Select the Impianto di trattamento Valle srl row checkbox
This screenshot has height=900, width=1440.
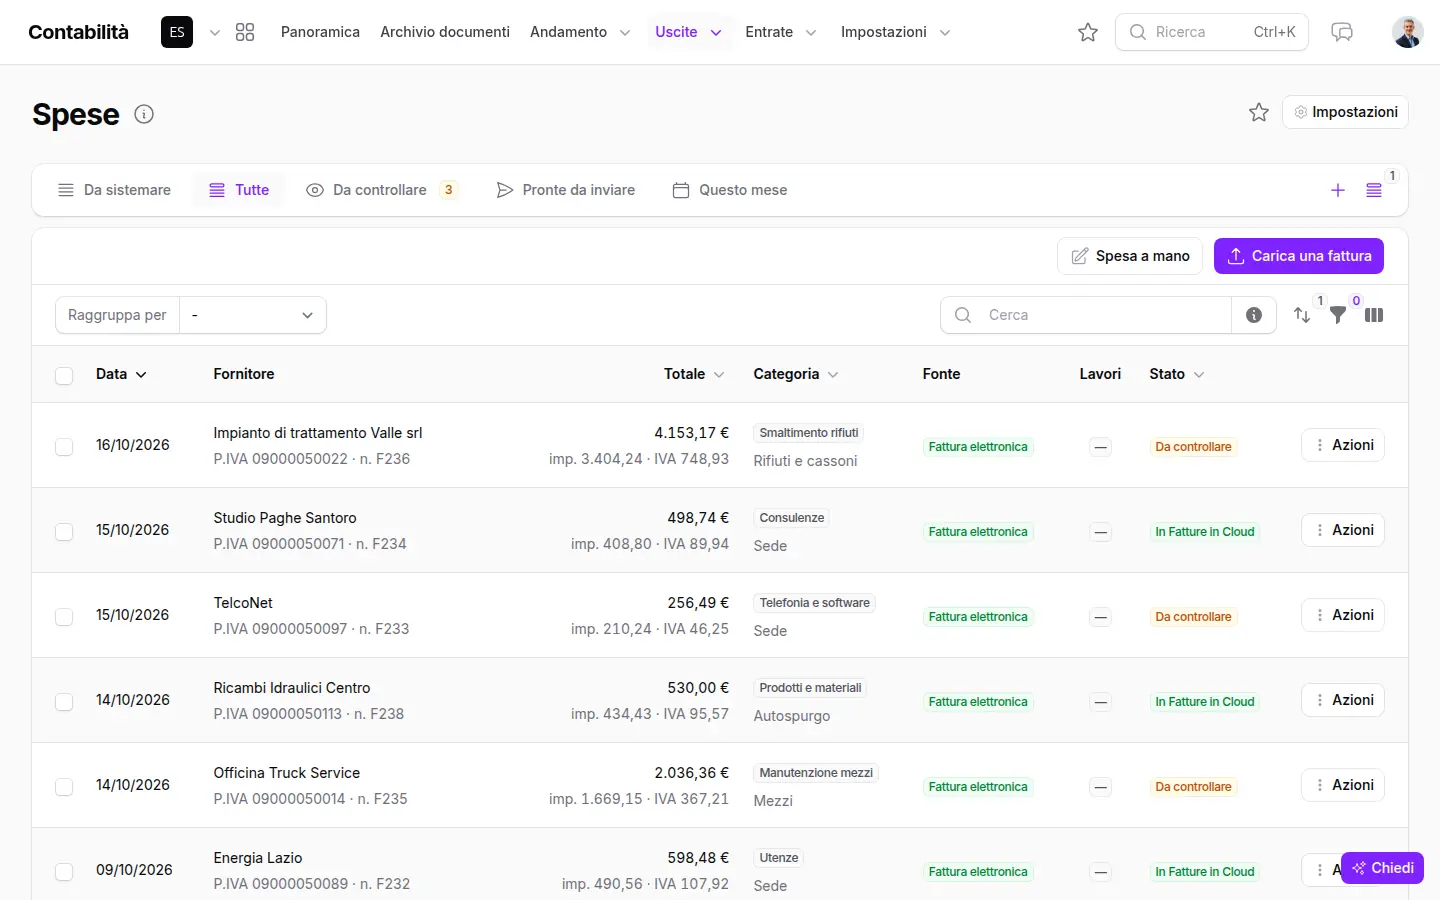tap(64, 447)
